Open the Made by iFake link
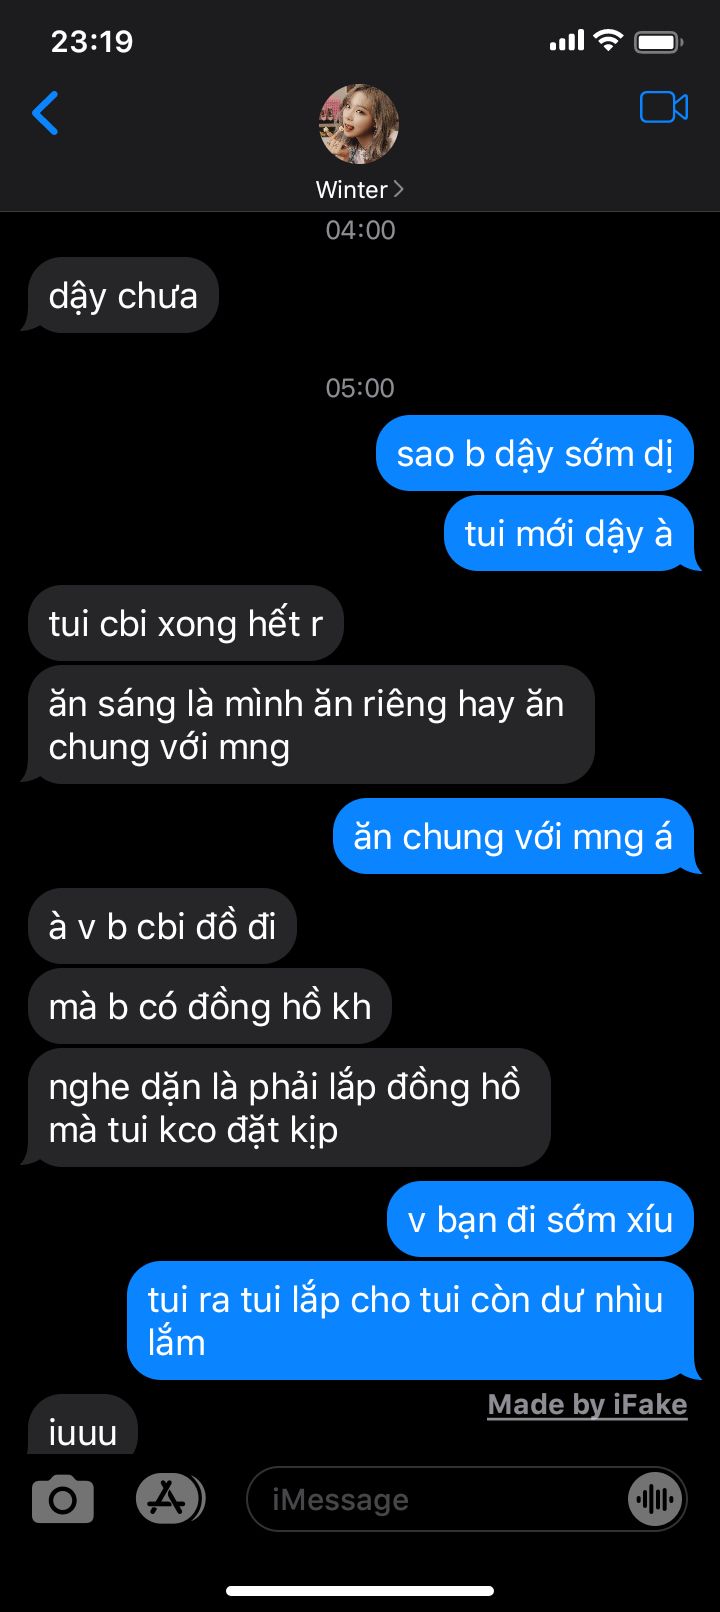720x1612 pixels. [587, 1405]
